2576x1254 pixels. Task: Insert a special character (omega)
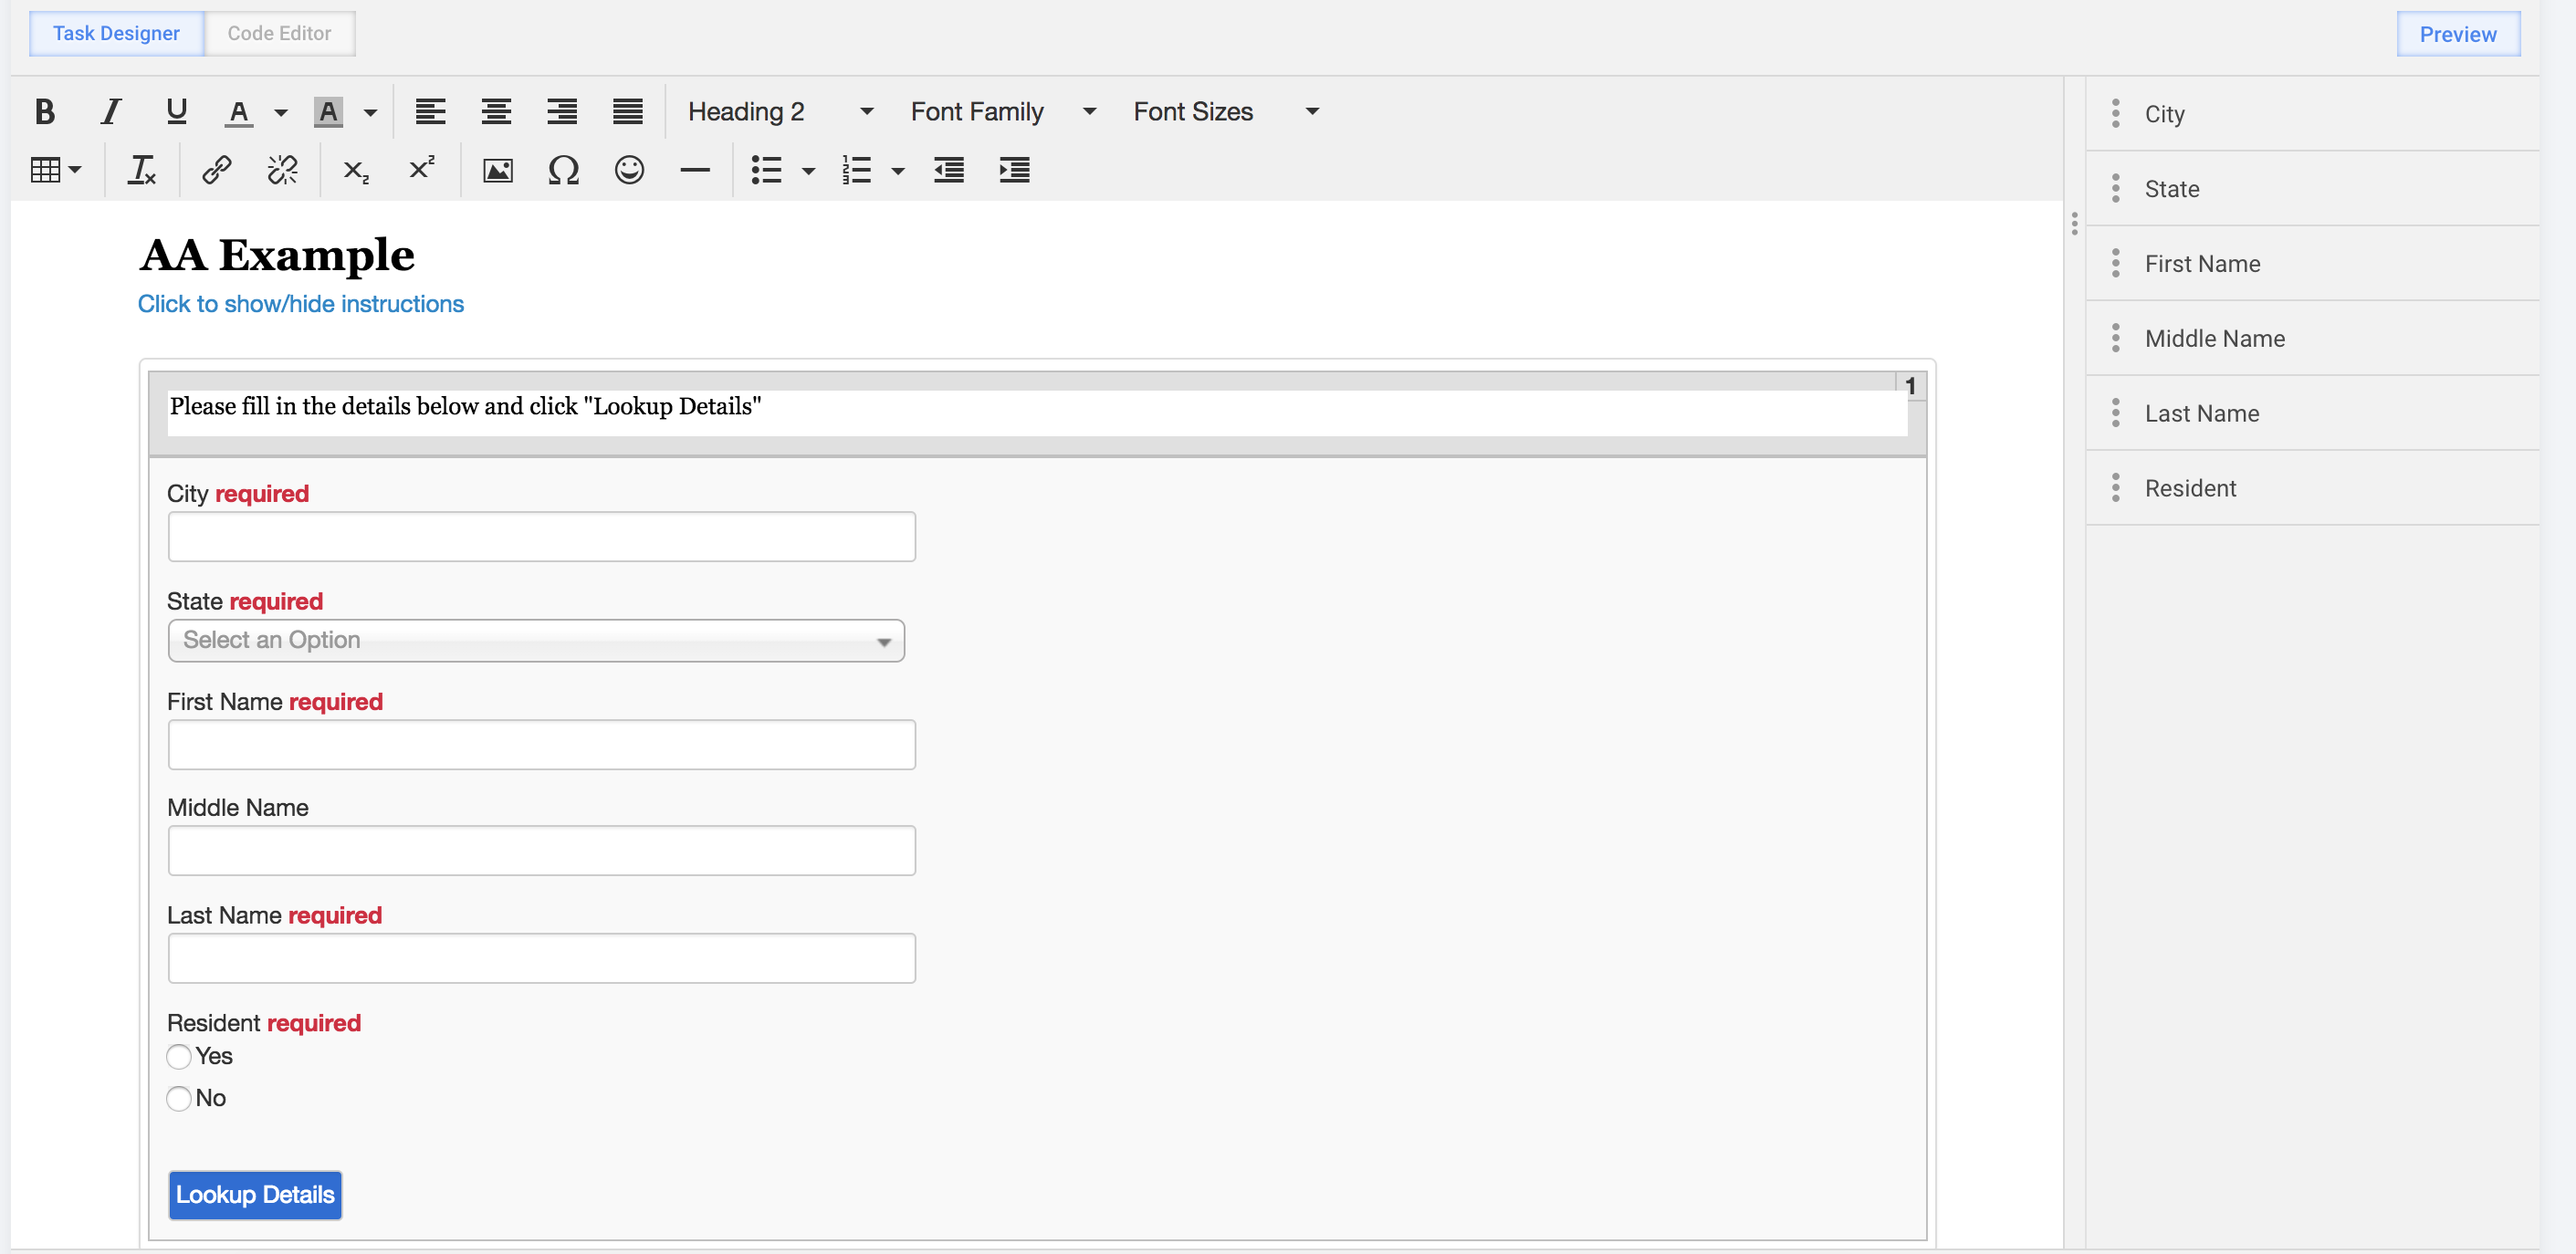(564, 170)
